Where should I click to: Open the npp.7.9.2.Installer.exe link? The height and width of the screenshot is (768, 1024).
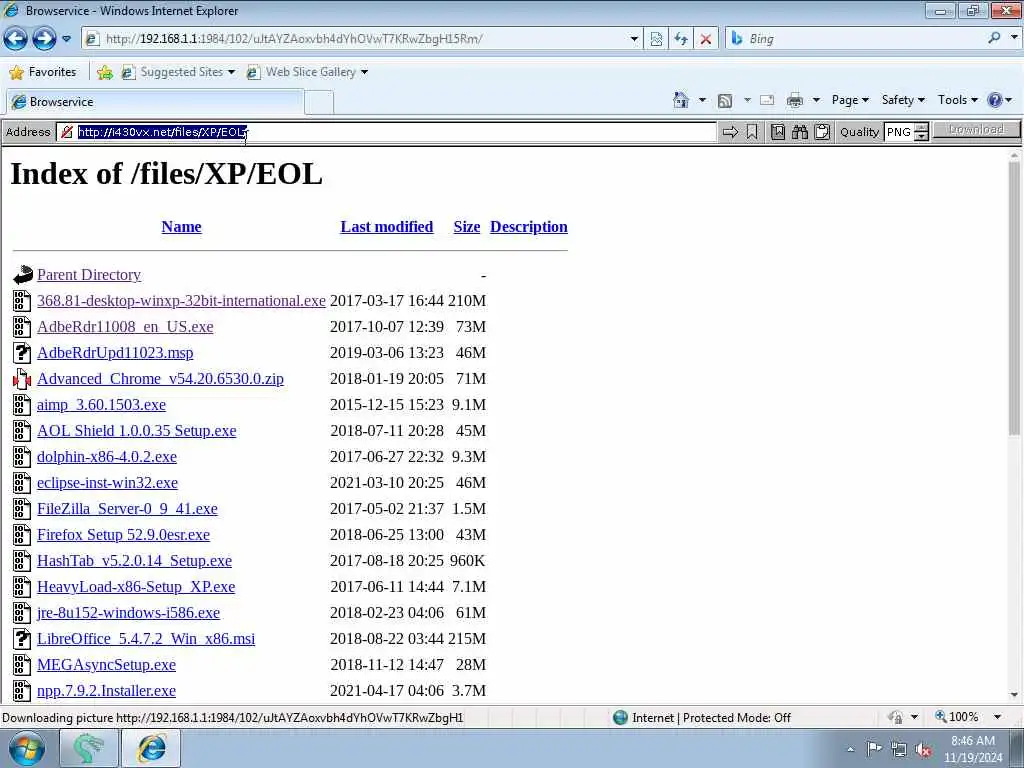click(x=106, y=691)
